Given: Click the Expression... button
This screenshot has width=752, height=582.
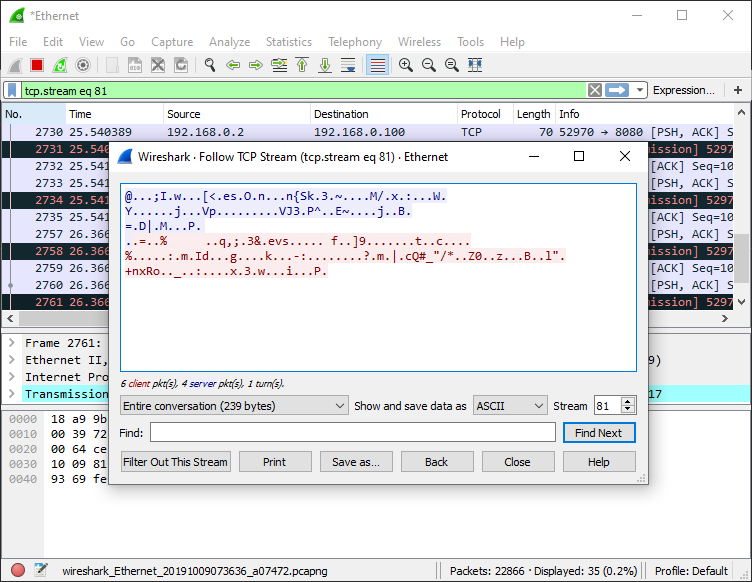Looking at the screenshot, I should [x=683, y=90].
